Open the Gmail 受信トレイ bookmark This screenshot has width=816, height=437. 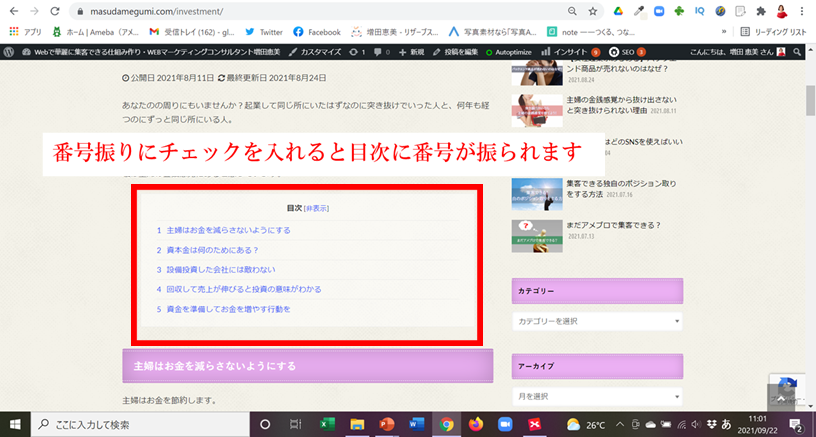(192, 32)
